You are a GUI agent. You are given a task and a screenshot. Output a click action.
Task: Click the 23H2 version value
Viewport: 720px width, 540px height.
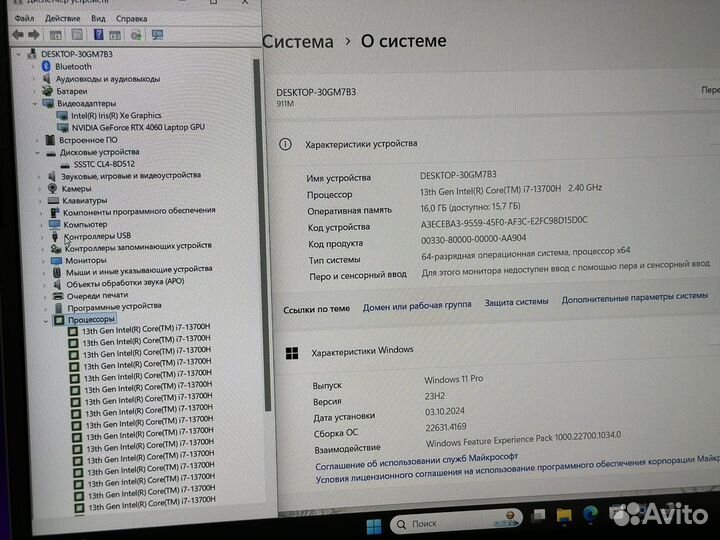pos(434,396)
